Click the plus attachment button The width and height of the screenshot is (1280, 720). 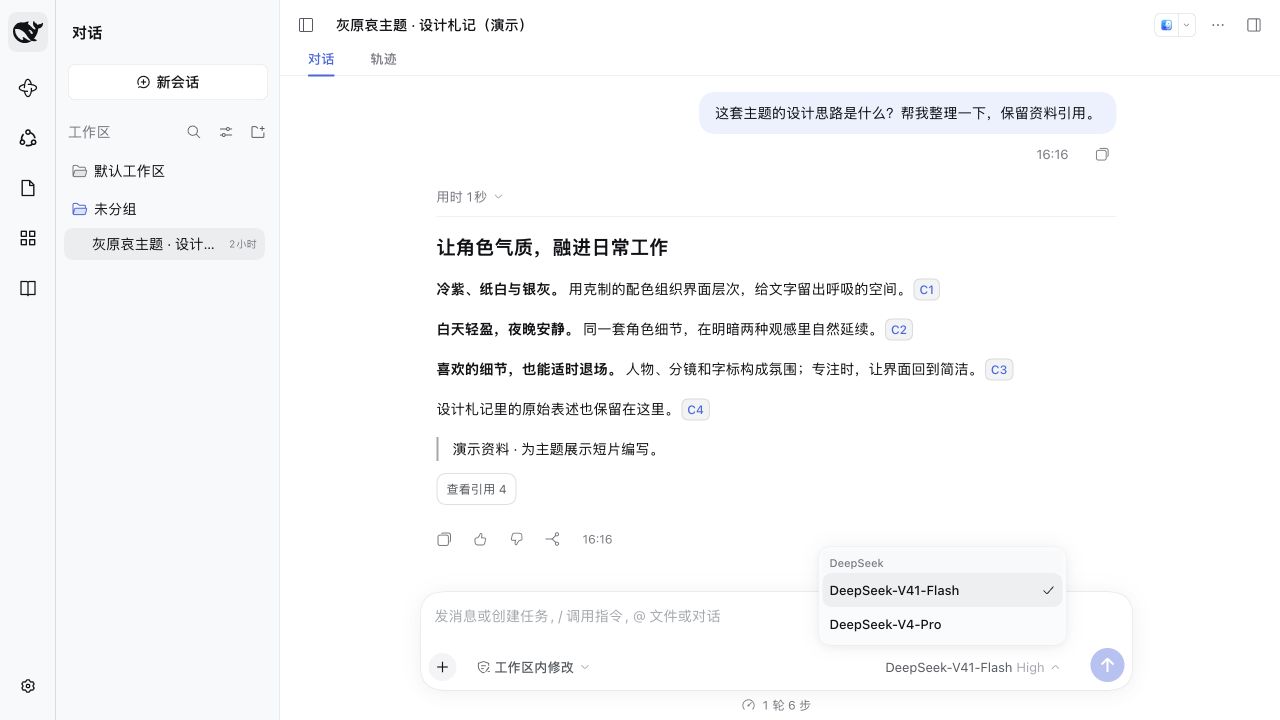pyautogui.click(x=442, y=667)
